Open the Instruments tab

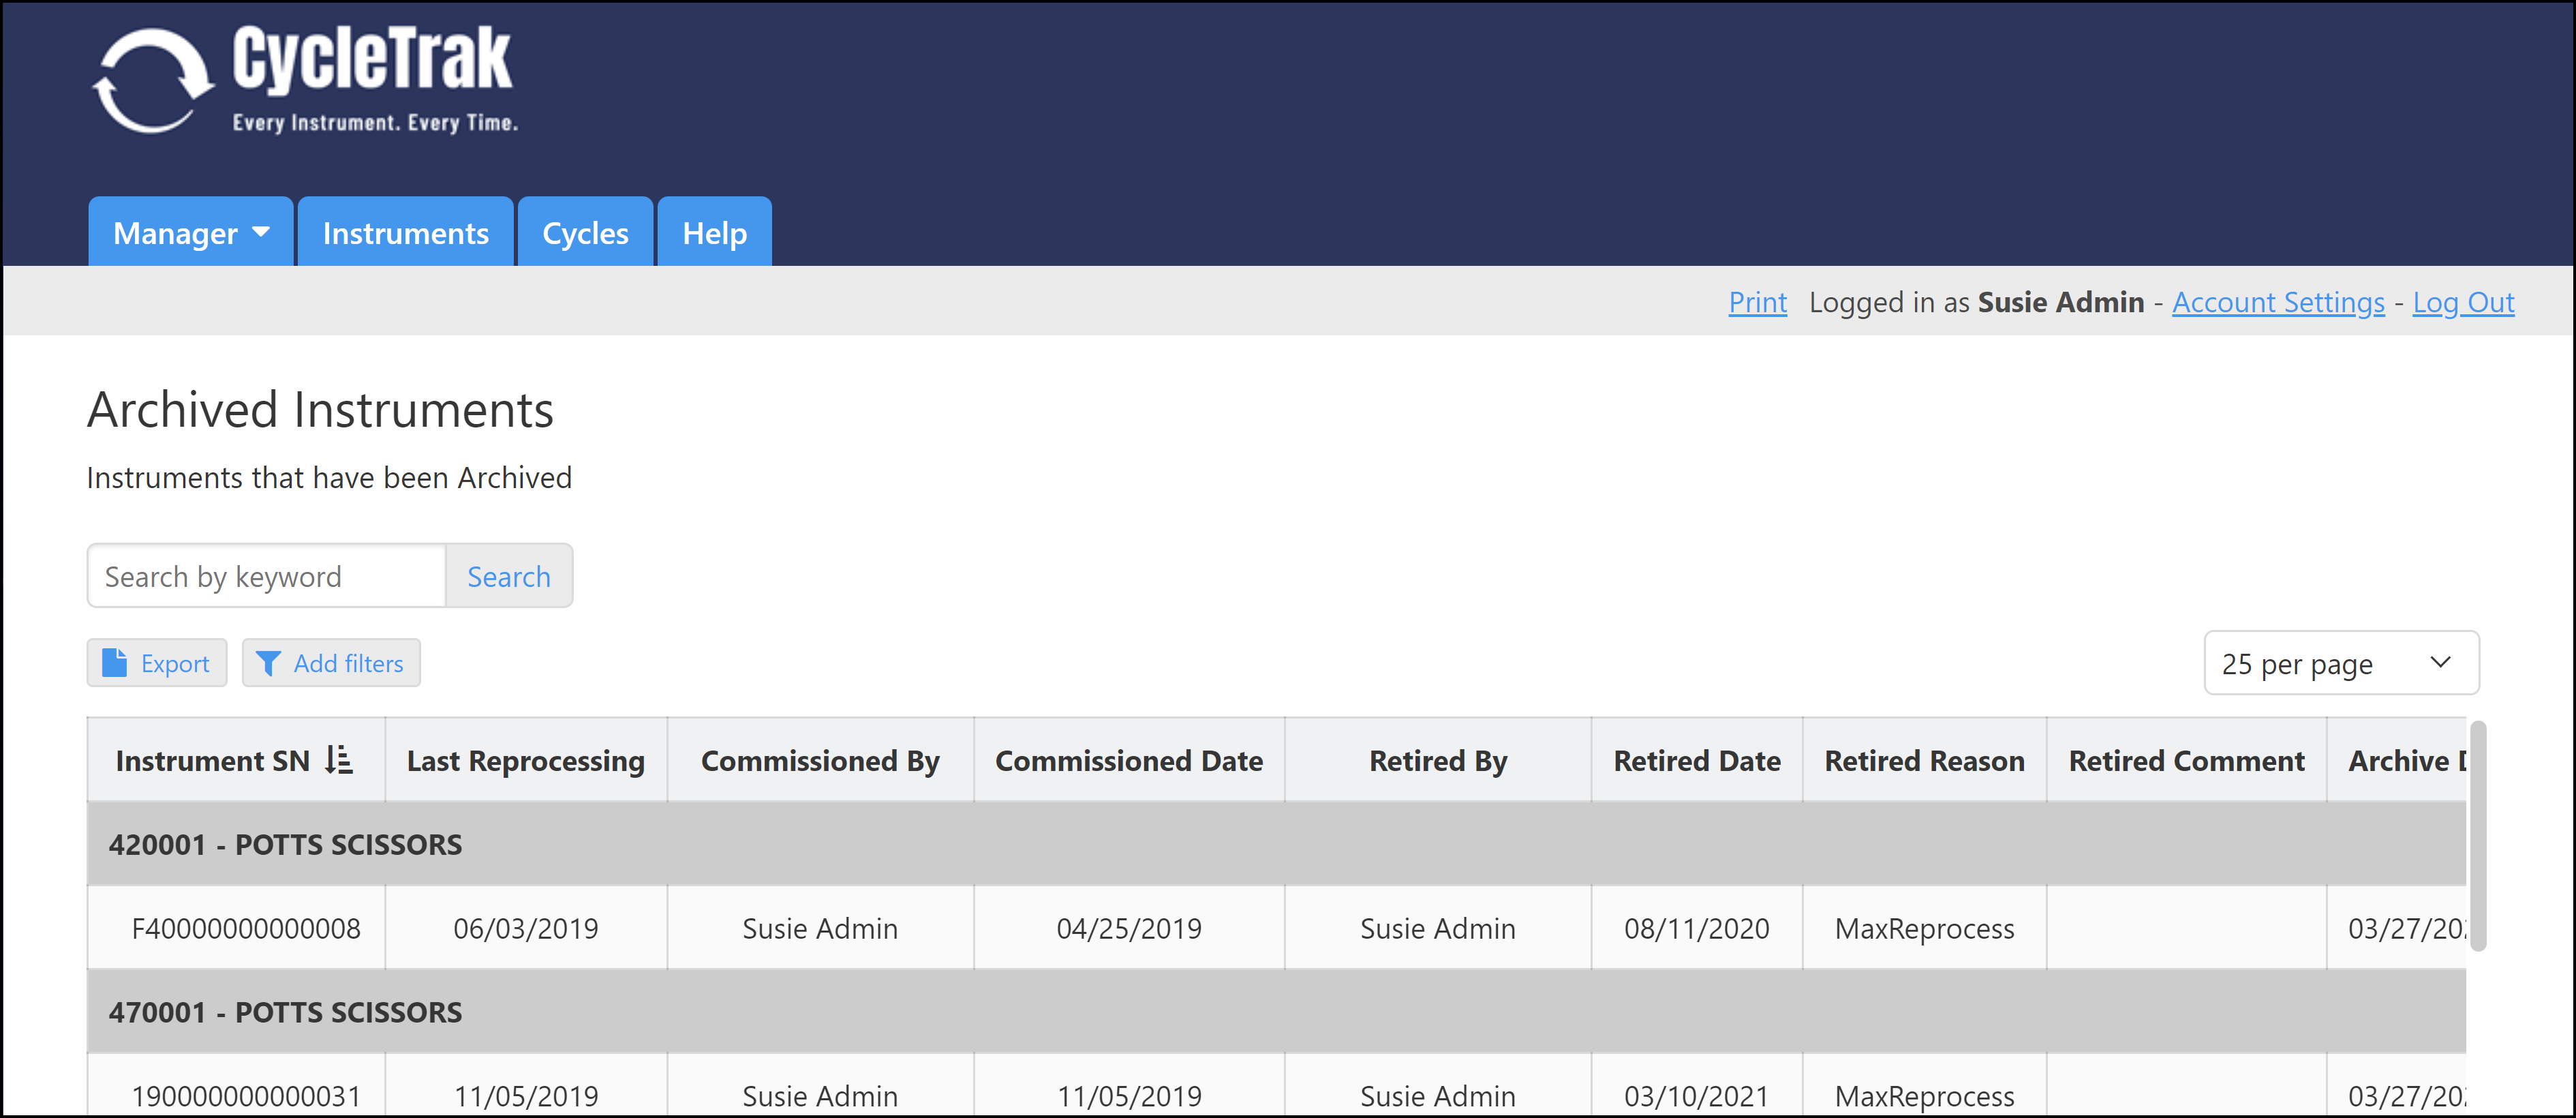(x=405, y=233)
